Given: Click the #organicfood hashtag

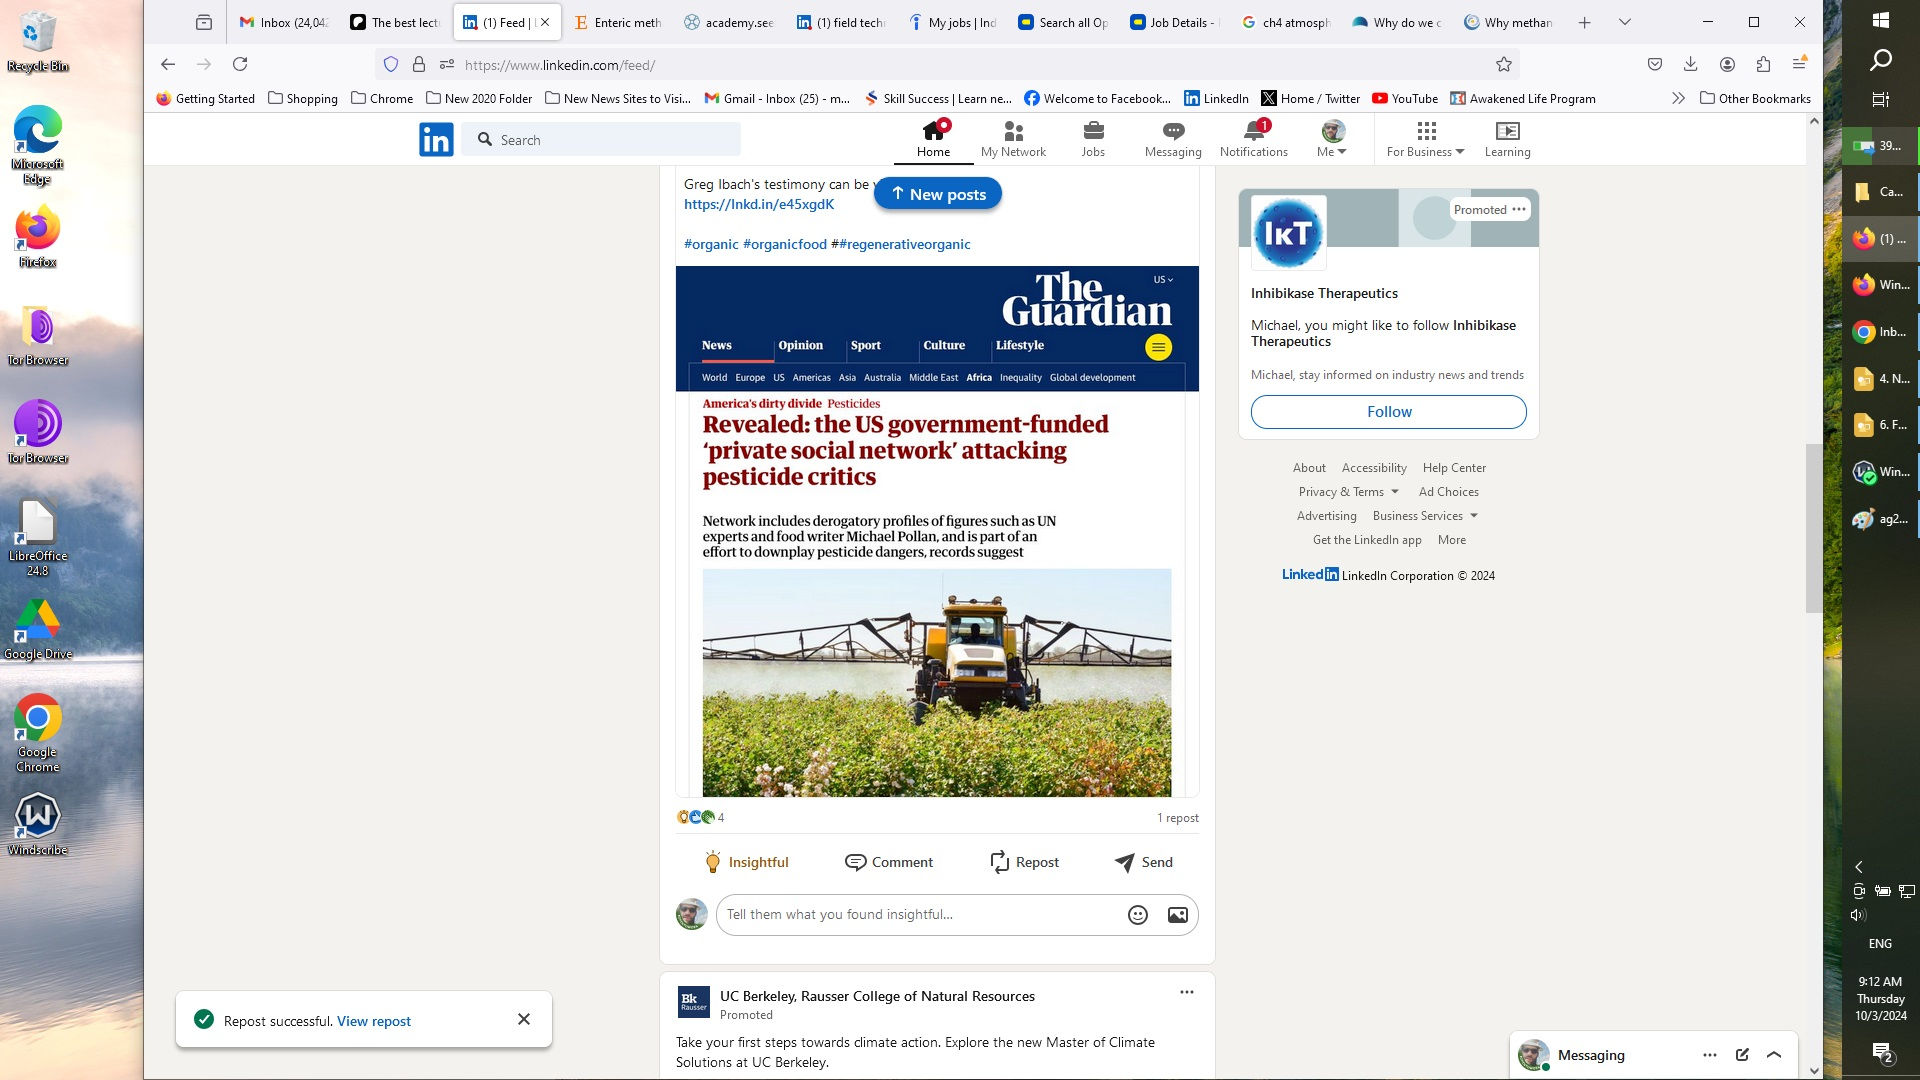Looking at the screenshot, I should coord(785,244).
